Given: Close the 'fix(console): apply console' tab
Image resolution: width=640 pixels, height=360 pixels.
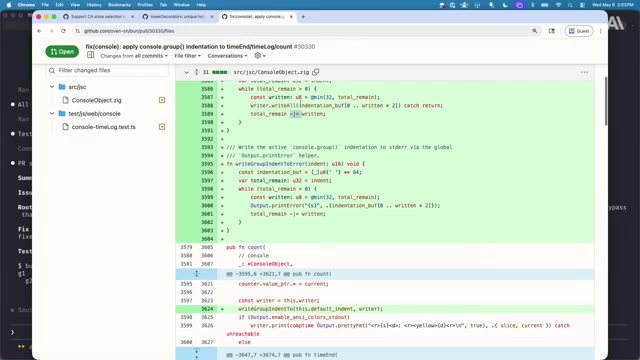Looking at the screenshot, I should click(x=291, y=17).
